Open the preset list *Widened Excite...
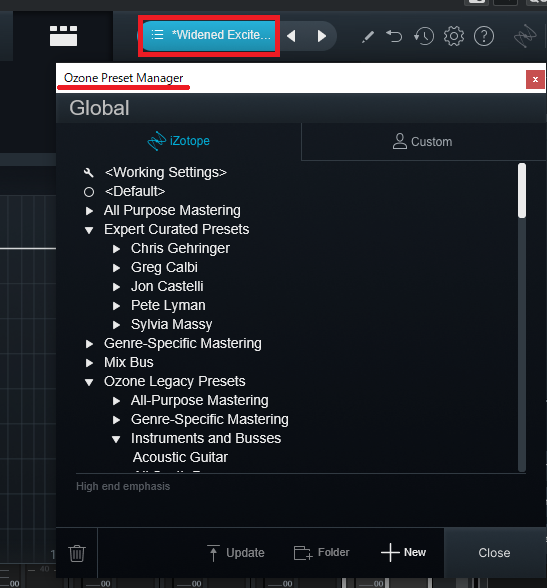This screenshot has width=547, height=588. pos(209,35)
